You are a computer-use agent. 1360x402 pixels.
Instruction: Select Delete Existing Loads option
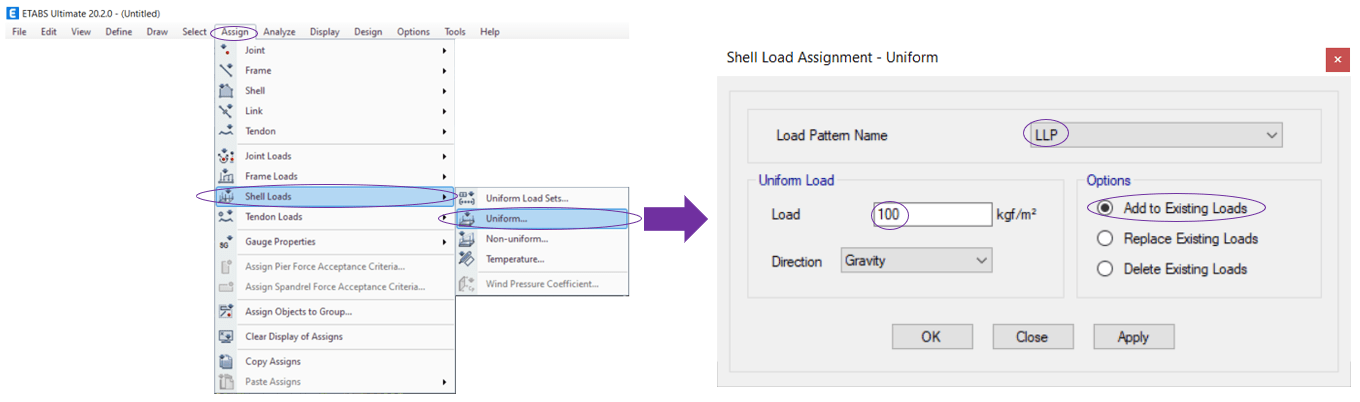click(1105, 269)
